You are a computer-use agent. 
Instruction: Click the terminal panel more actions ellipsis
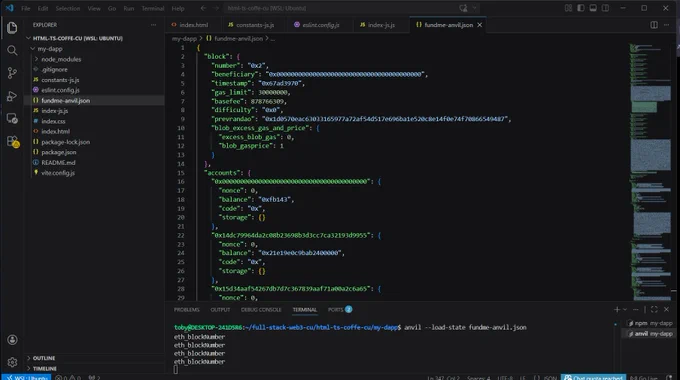point(635,309)
